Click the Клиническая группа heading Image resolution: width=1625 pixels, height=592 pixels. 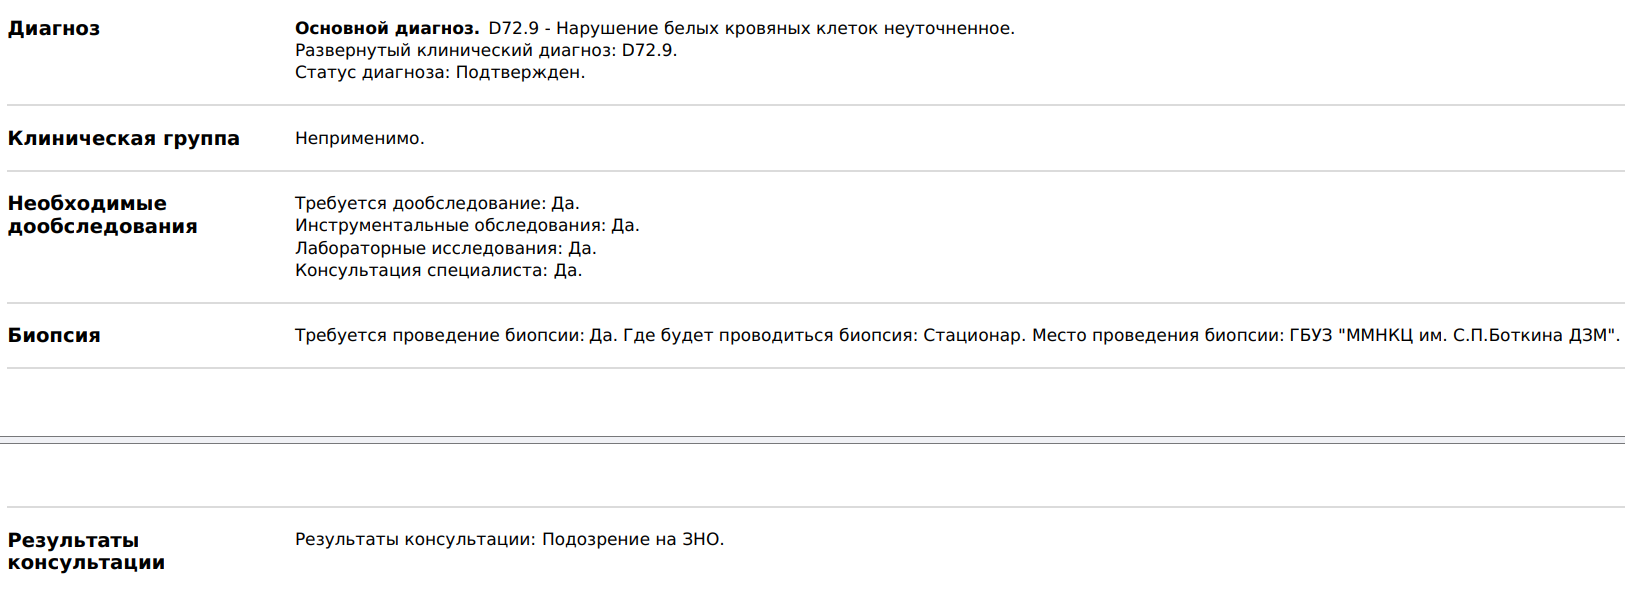[x=124, y=139]
